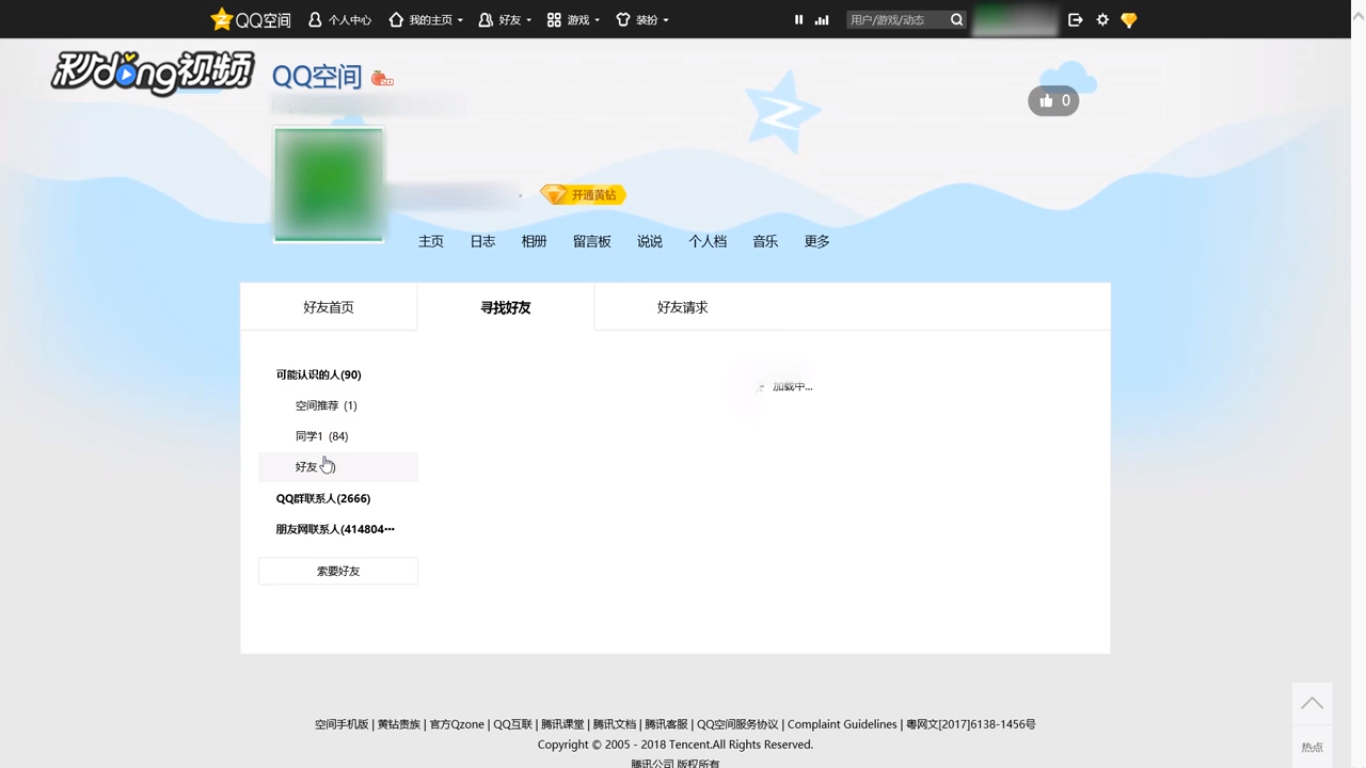
Task: Open 个人中心 from the top bar
Action: point(340,20)
